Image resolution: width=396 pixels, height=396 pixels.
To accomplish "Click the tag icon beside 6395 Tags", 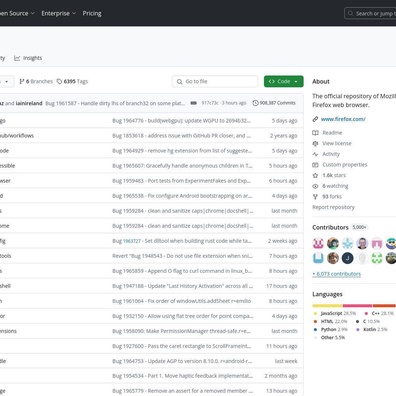I will 59,81.
